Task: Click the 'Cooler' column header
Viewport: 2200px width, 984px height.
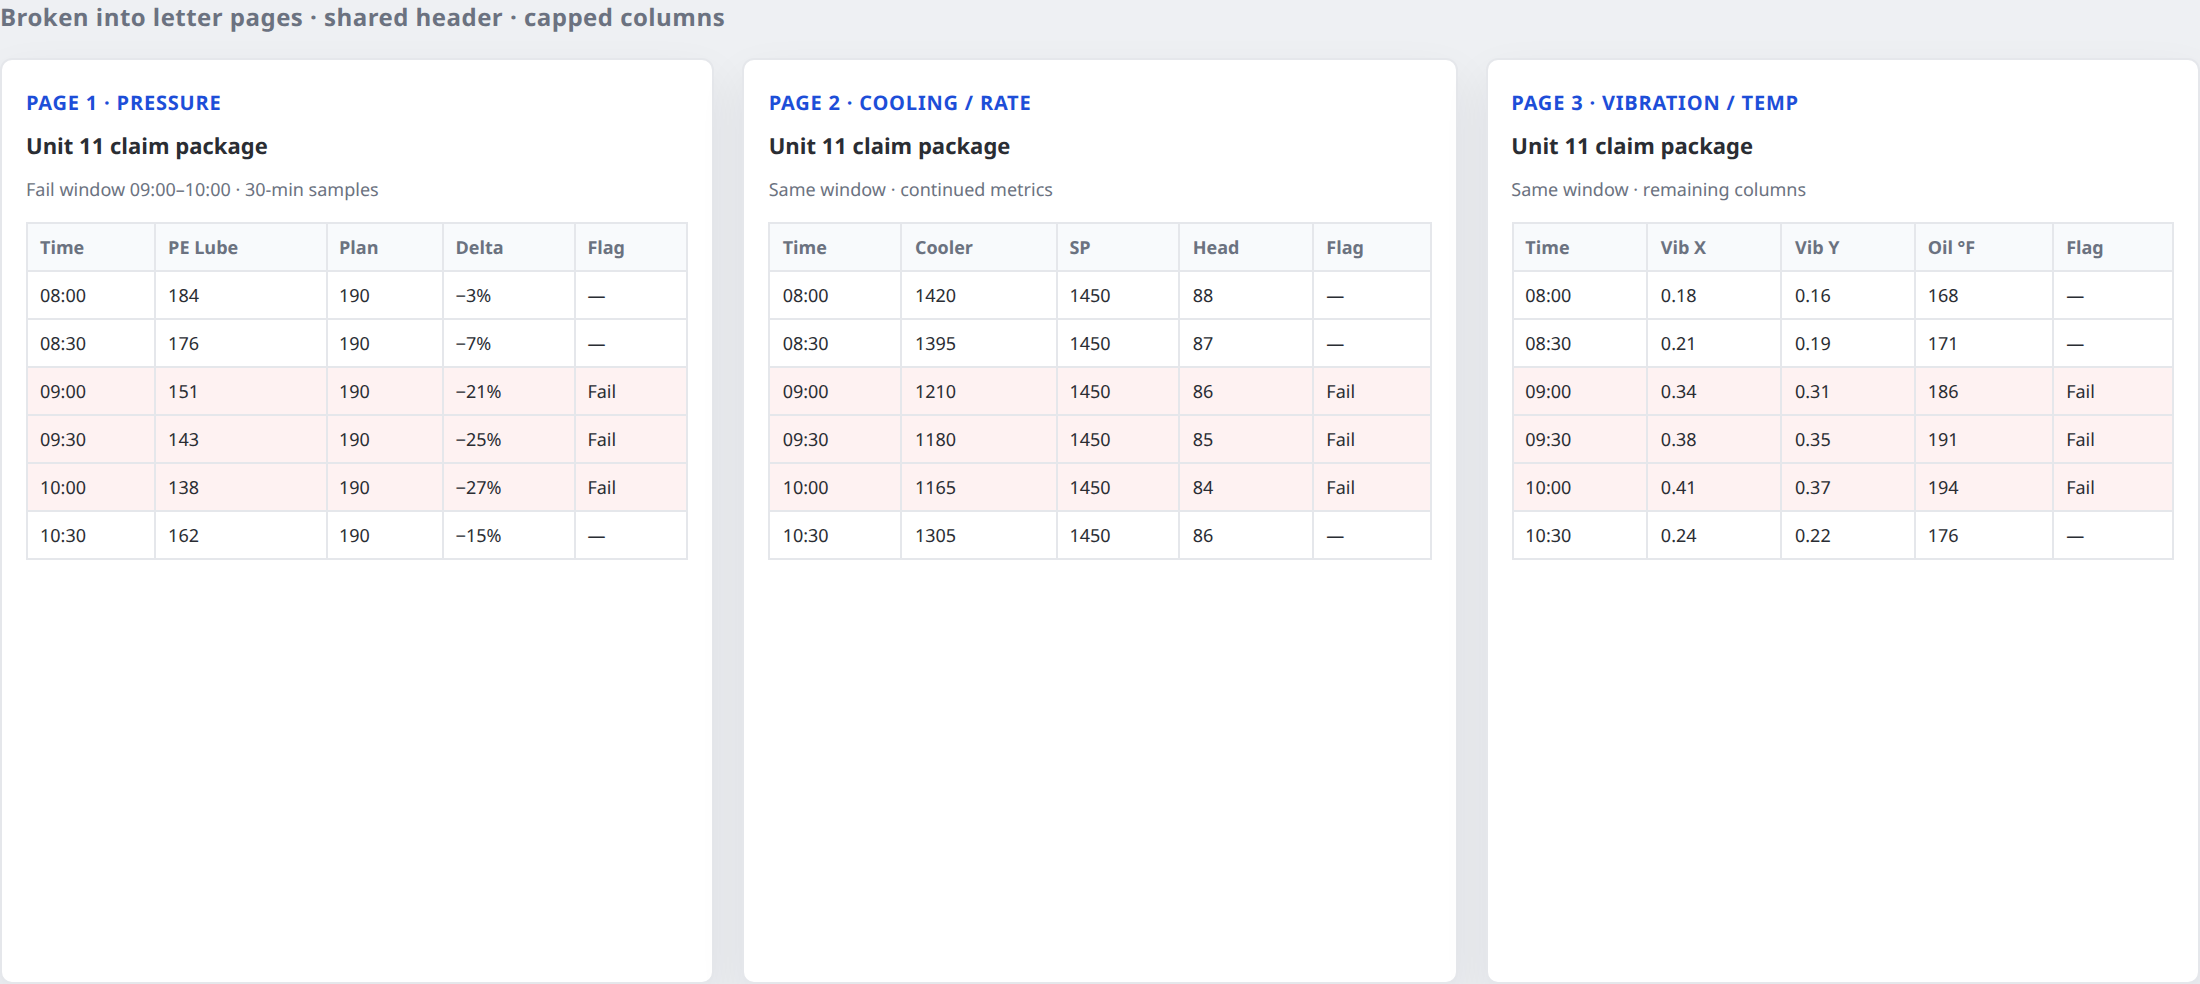Action: (x=979, y=248)
